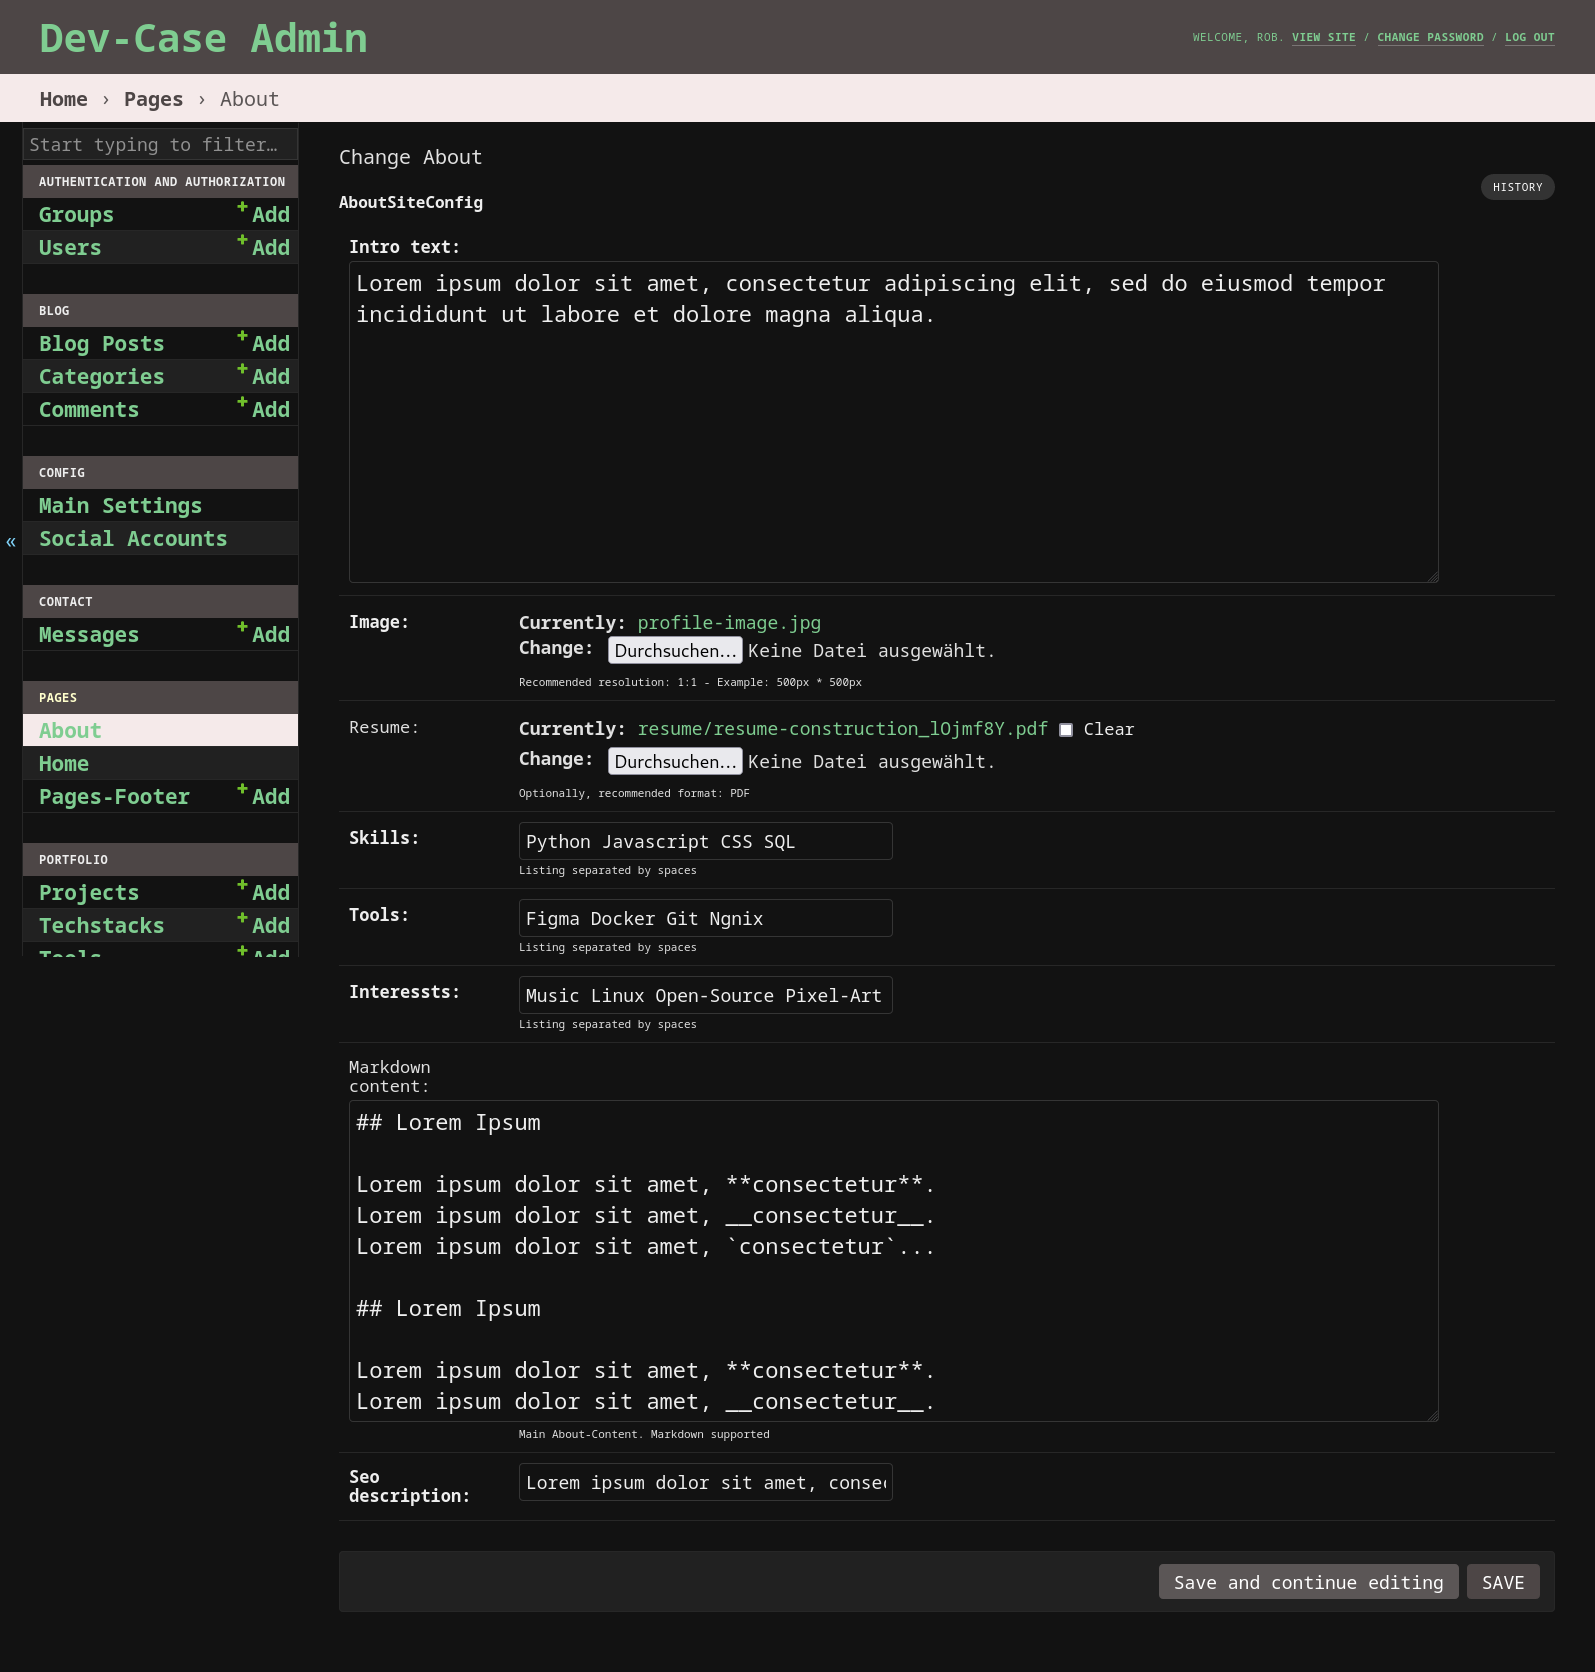This screenshot has width=1595, height=1672.
Task: Open the profile-image.jpg link
Action: [729, 623]
